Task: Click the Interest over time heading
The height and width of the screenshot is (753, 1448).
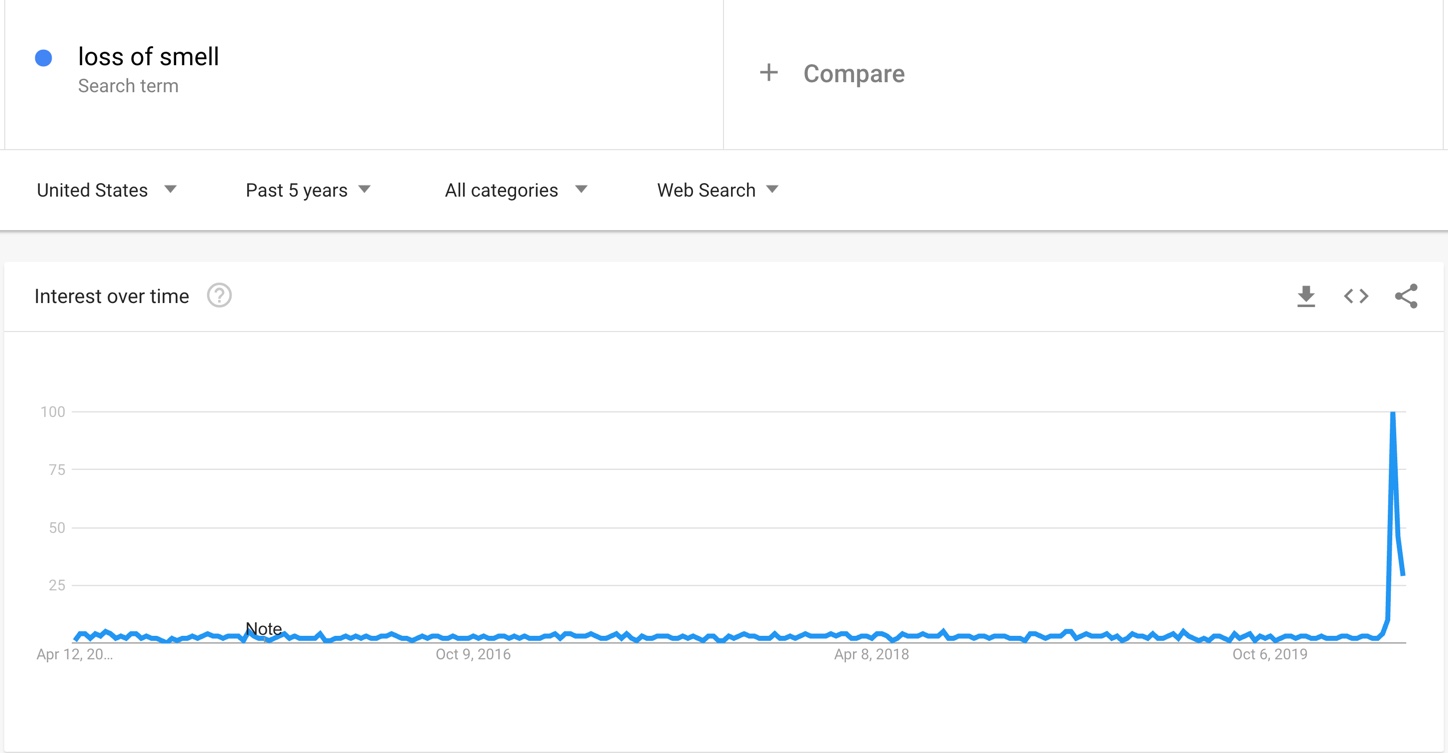Action: (112, 296)
